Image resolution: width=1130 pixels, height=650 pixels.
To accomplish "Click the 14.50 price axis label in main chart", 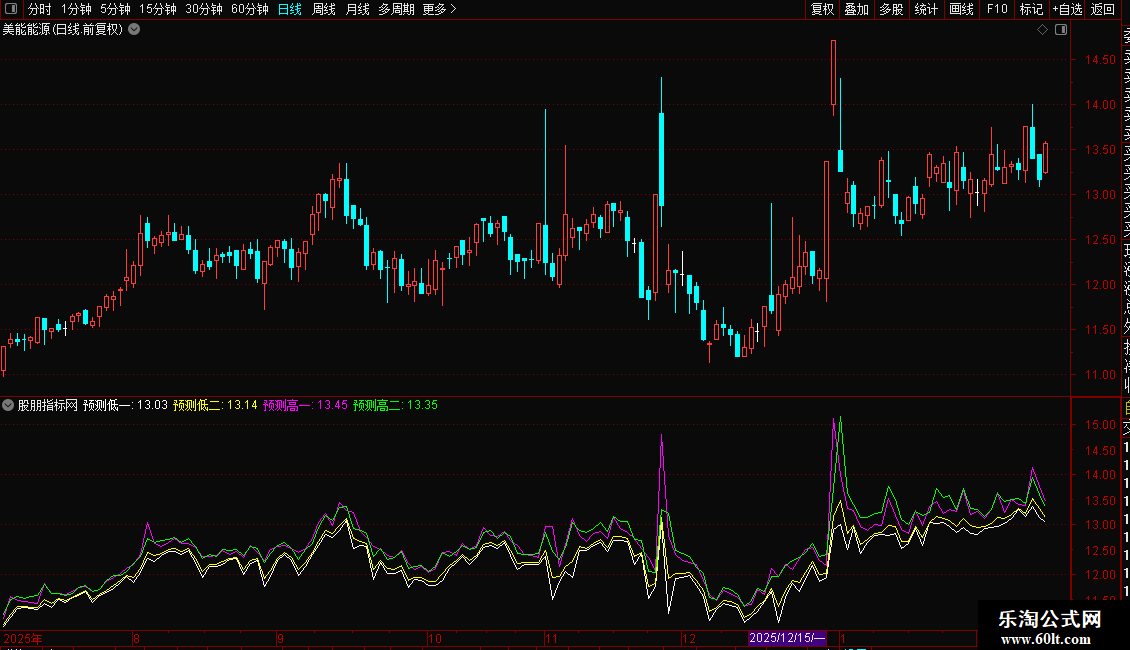I will pyautogui.click(x=1100, y=60).
